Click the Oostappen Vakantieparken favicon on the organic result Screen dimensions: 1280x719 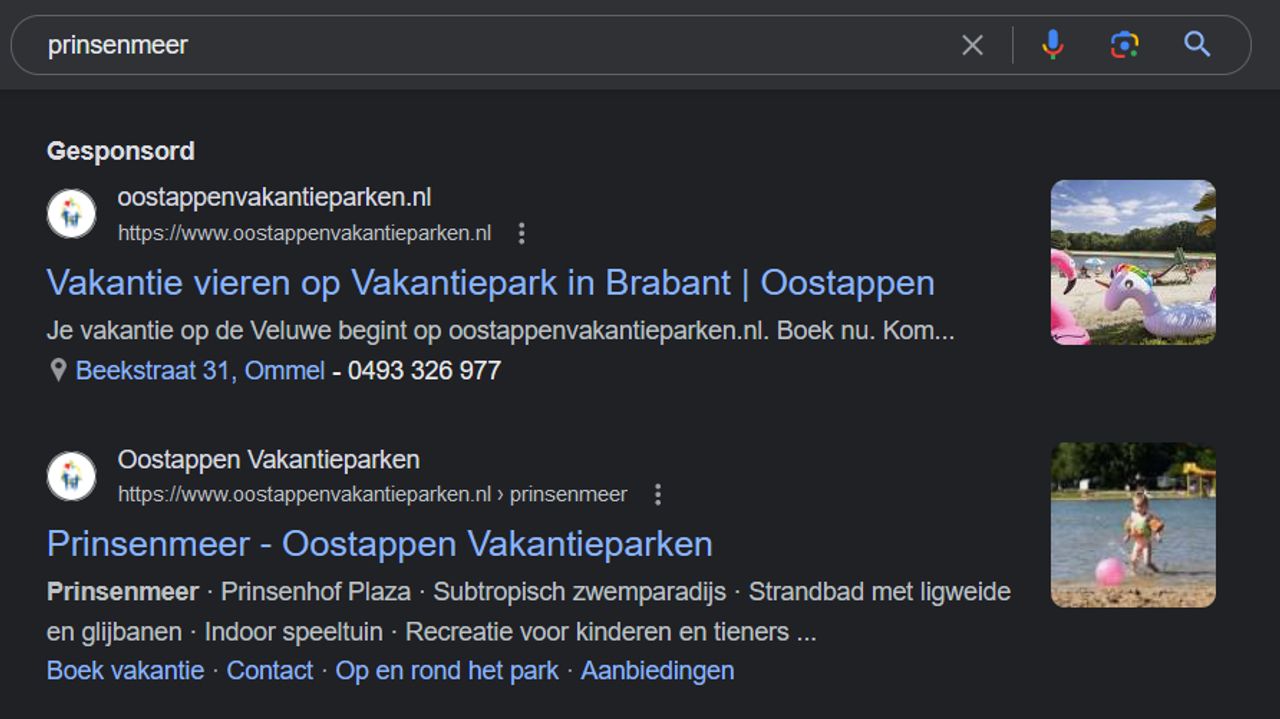70,476
